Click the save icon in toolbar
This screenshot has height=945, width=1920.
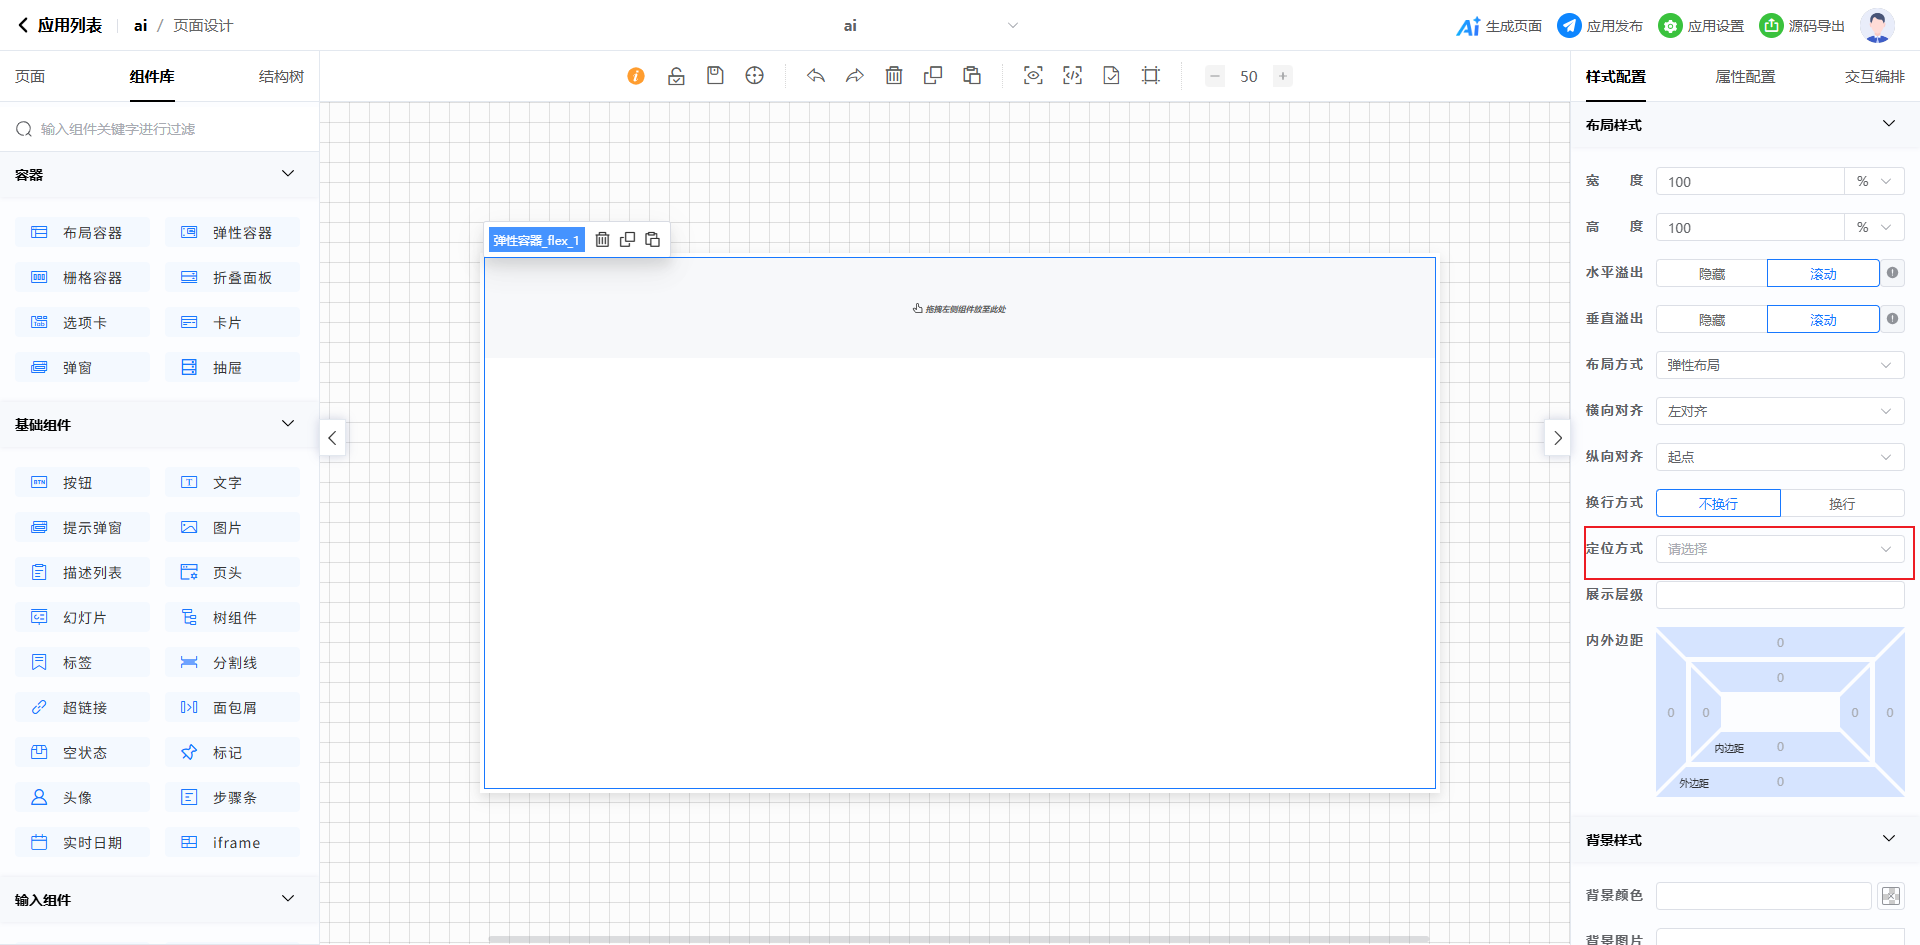715,76
